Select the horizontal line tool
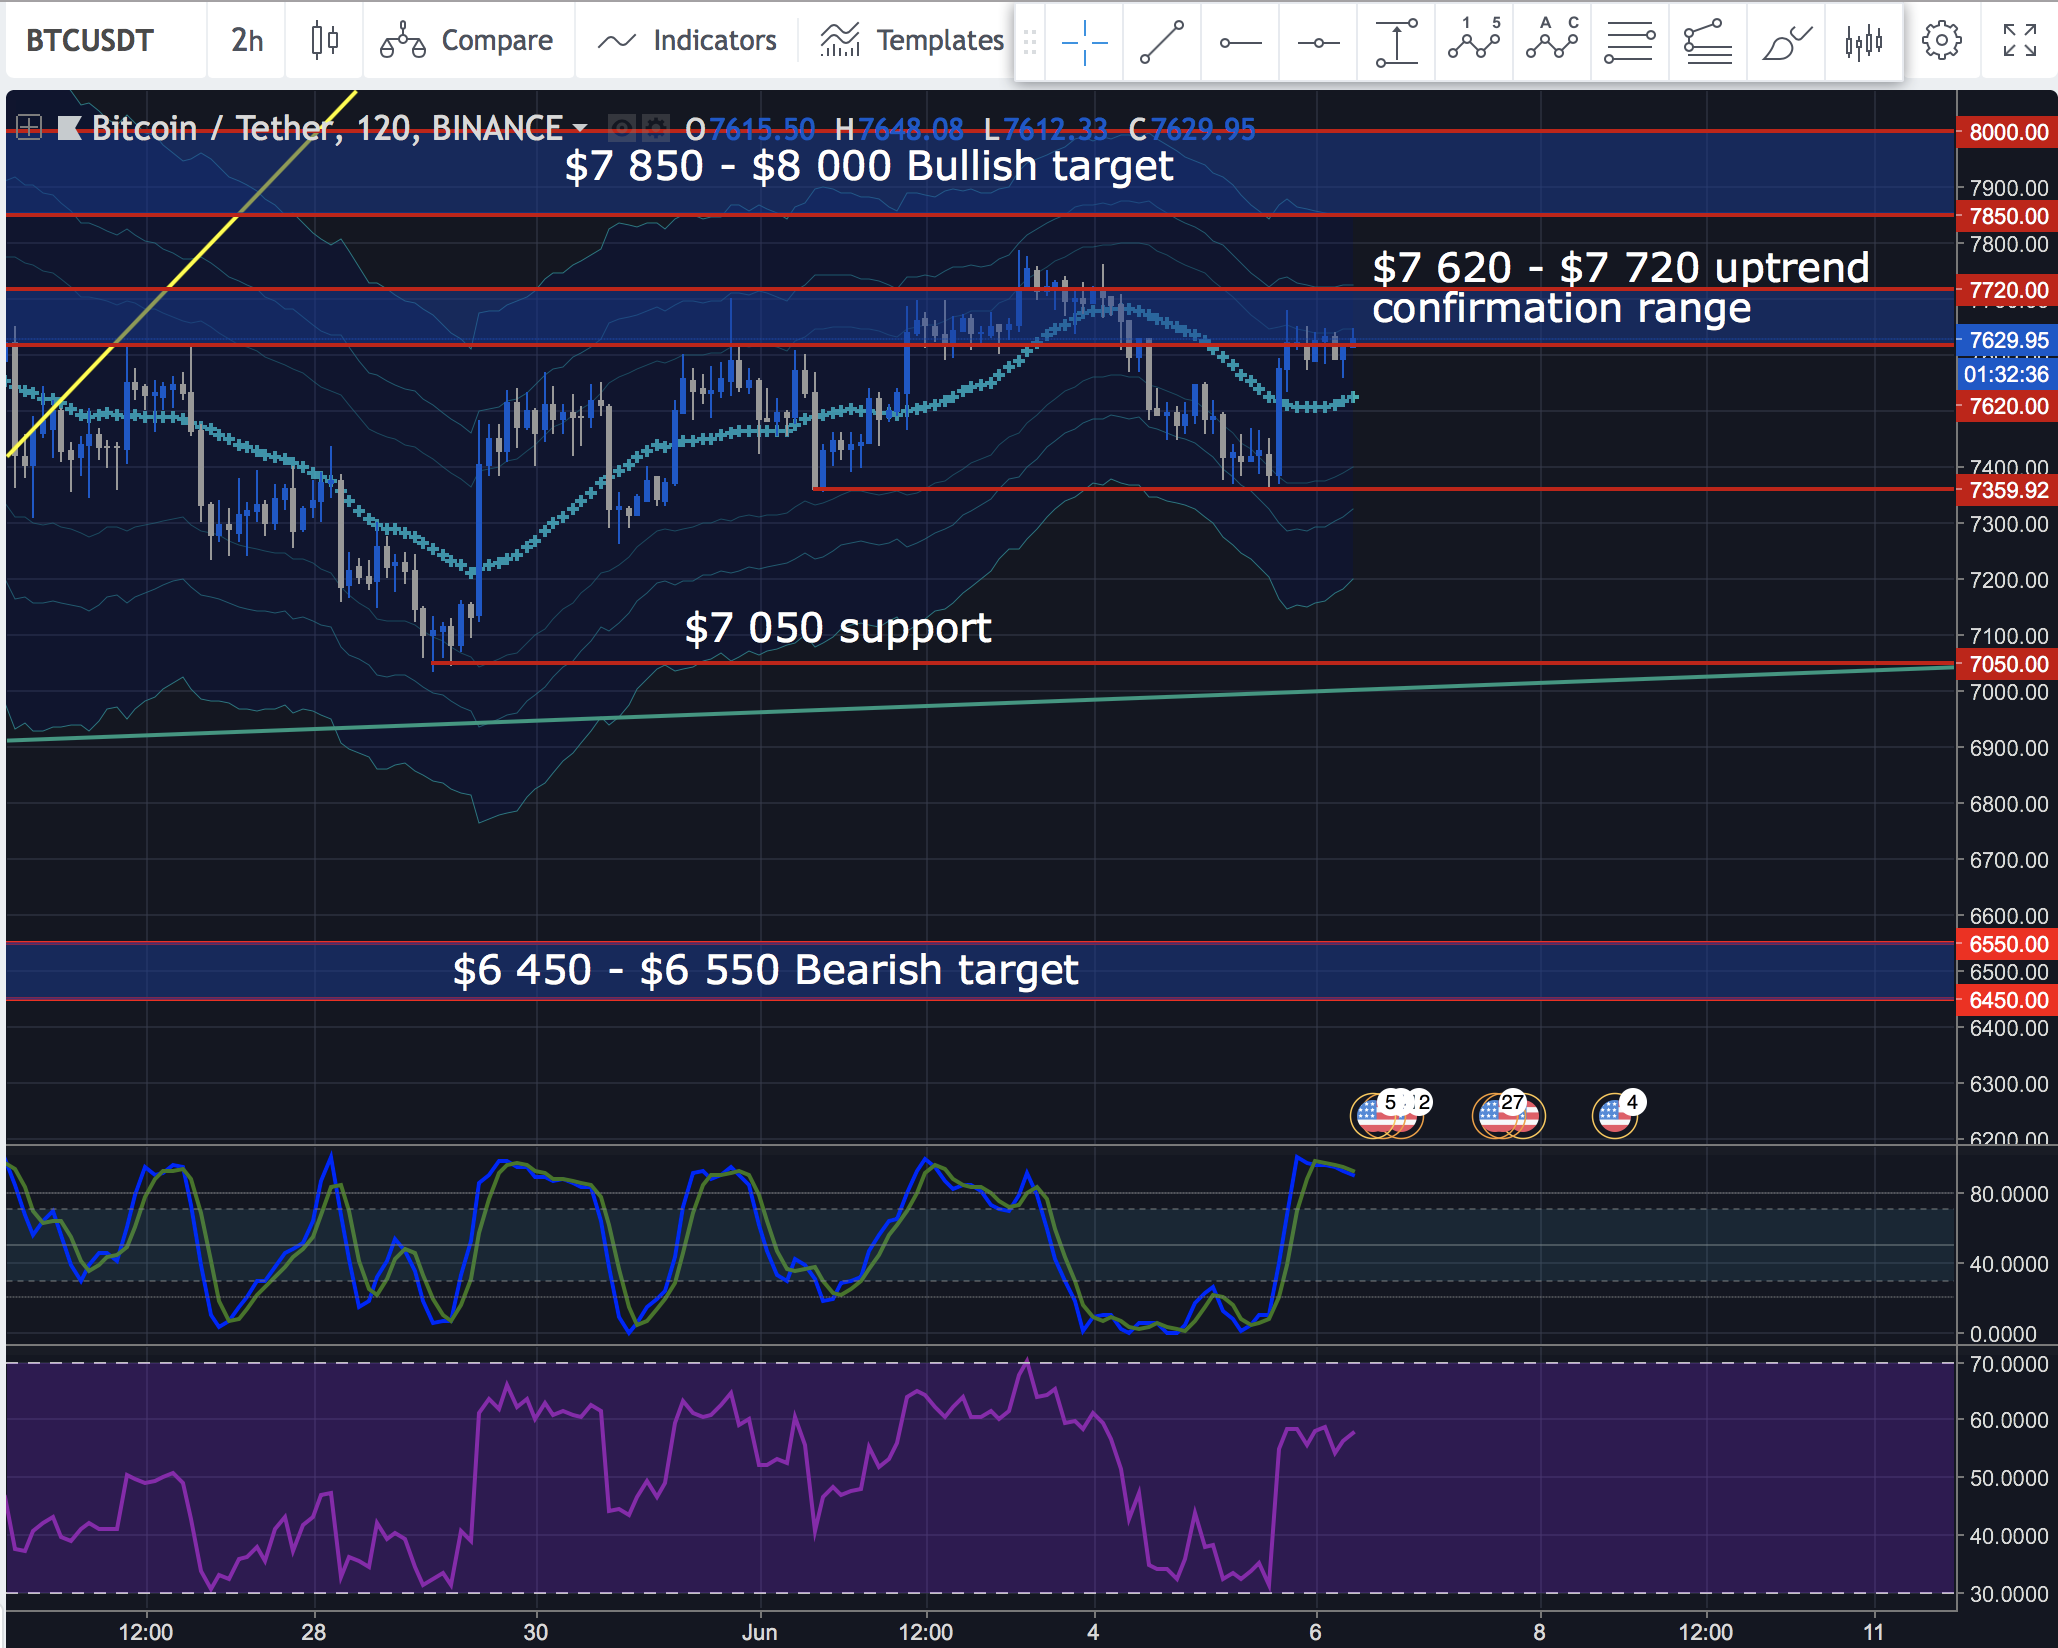 point(1318,41)
